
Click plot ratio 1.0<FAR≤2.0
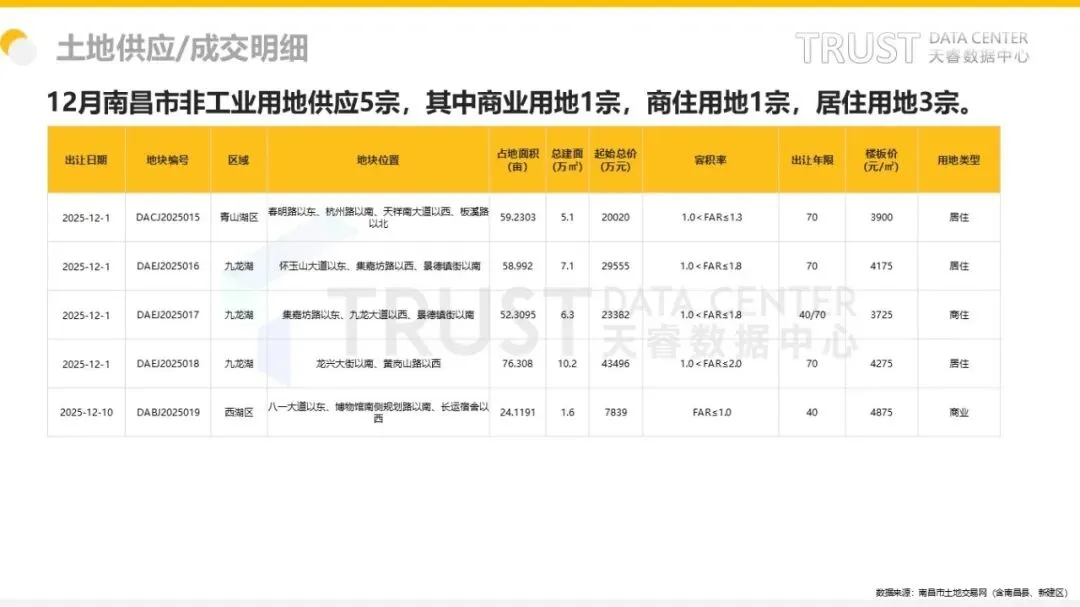pos(711,363)
